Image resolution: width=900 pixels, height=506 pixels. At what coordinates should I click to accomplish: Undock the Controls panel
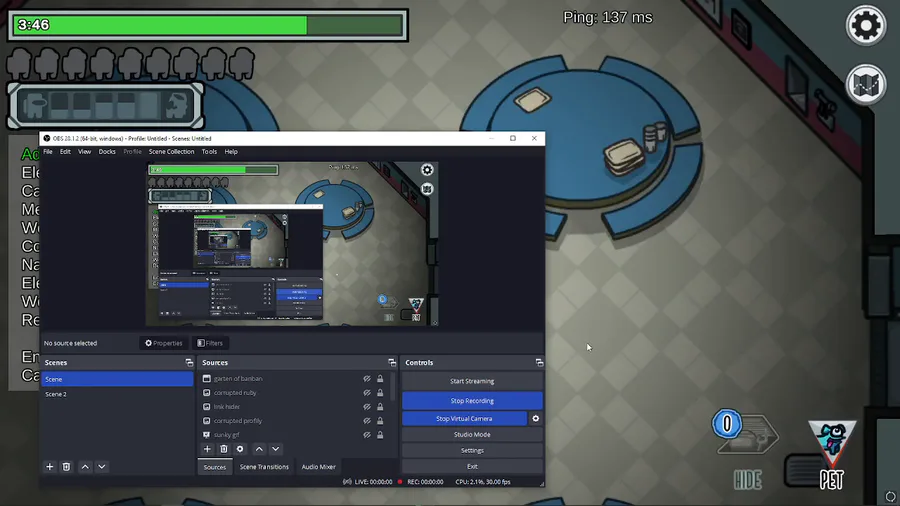coord(539,363)
